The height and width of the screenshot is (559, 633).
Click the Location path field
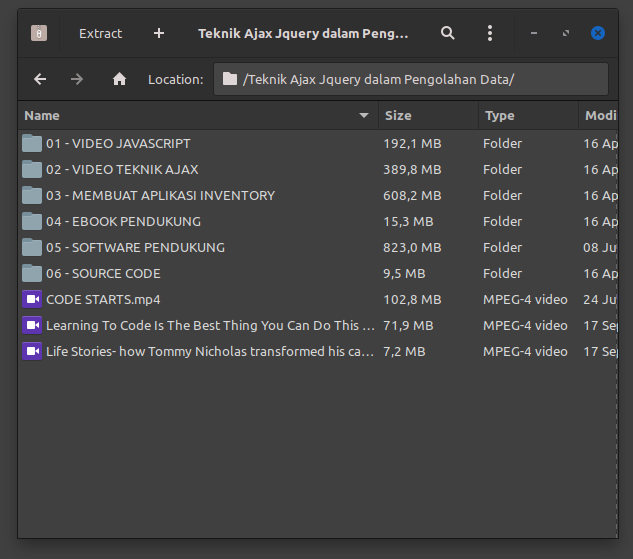pyautogui.click(x=411, y=79)
